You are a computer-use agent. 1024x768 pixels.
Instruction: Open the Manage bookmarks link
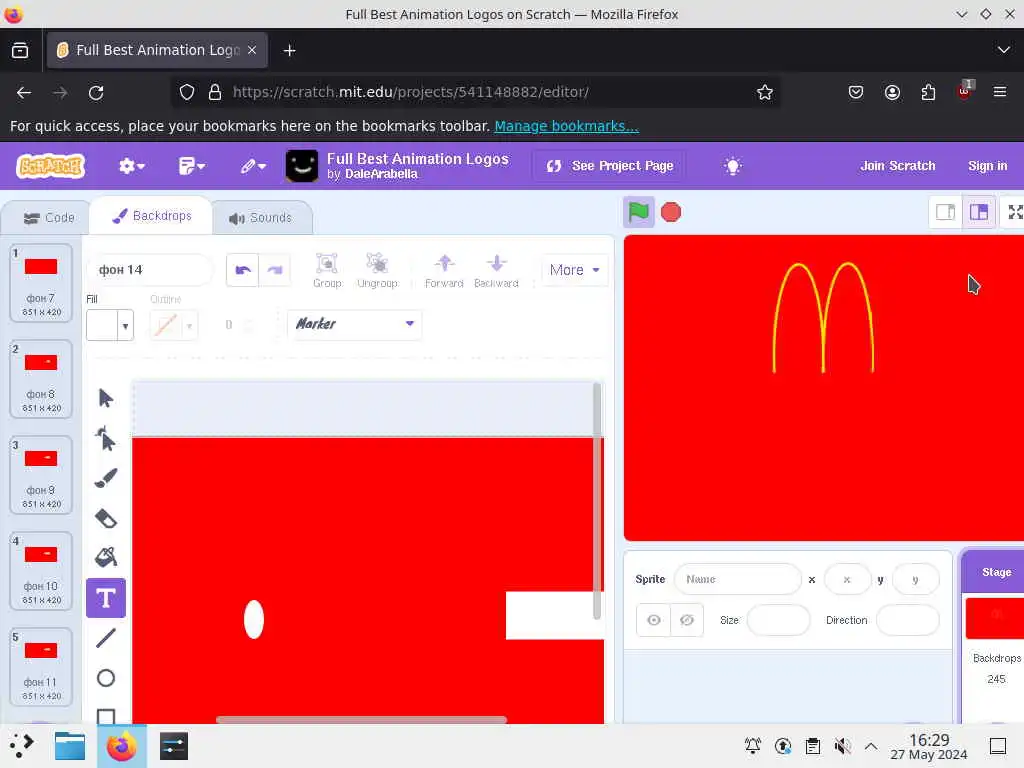point(566,125)
